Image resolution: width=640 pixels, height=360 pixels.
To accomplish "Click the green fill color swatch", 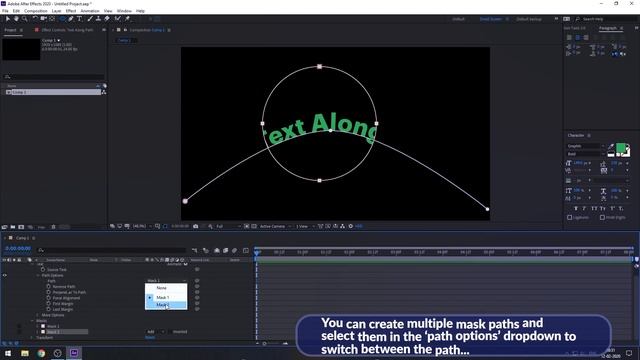I will coord(621,148).
